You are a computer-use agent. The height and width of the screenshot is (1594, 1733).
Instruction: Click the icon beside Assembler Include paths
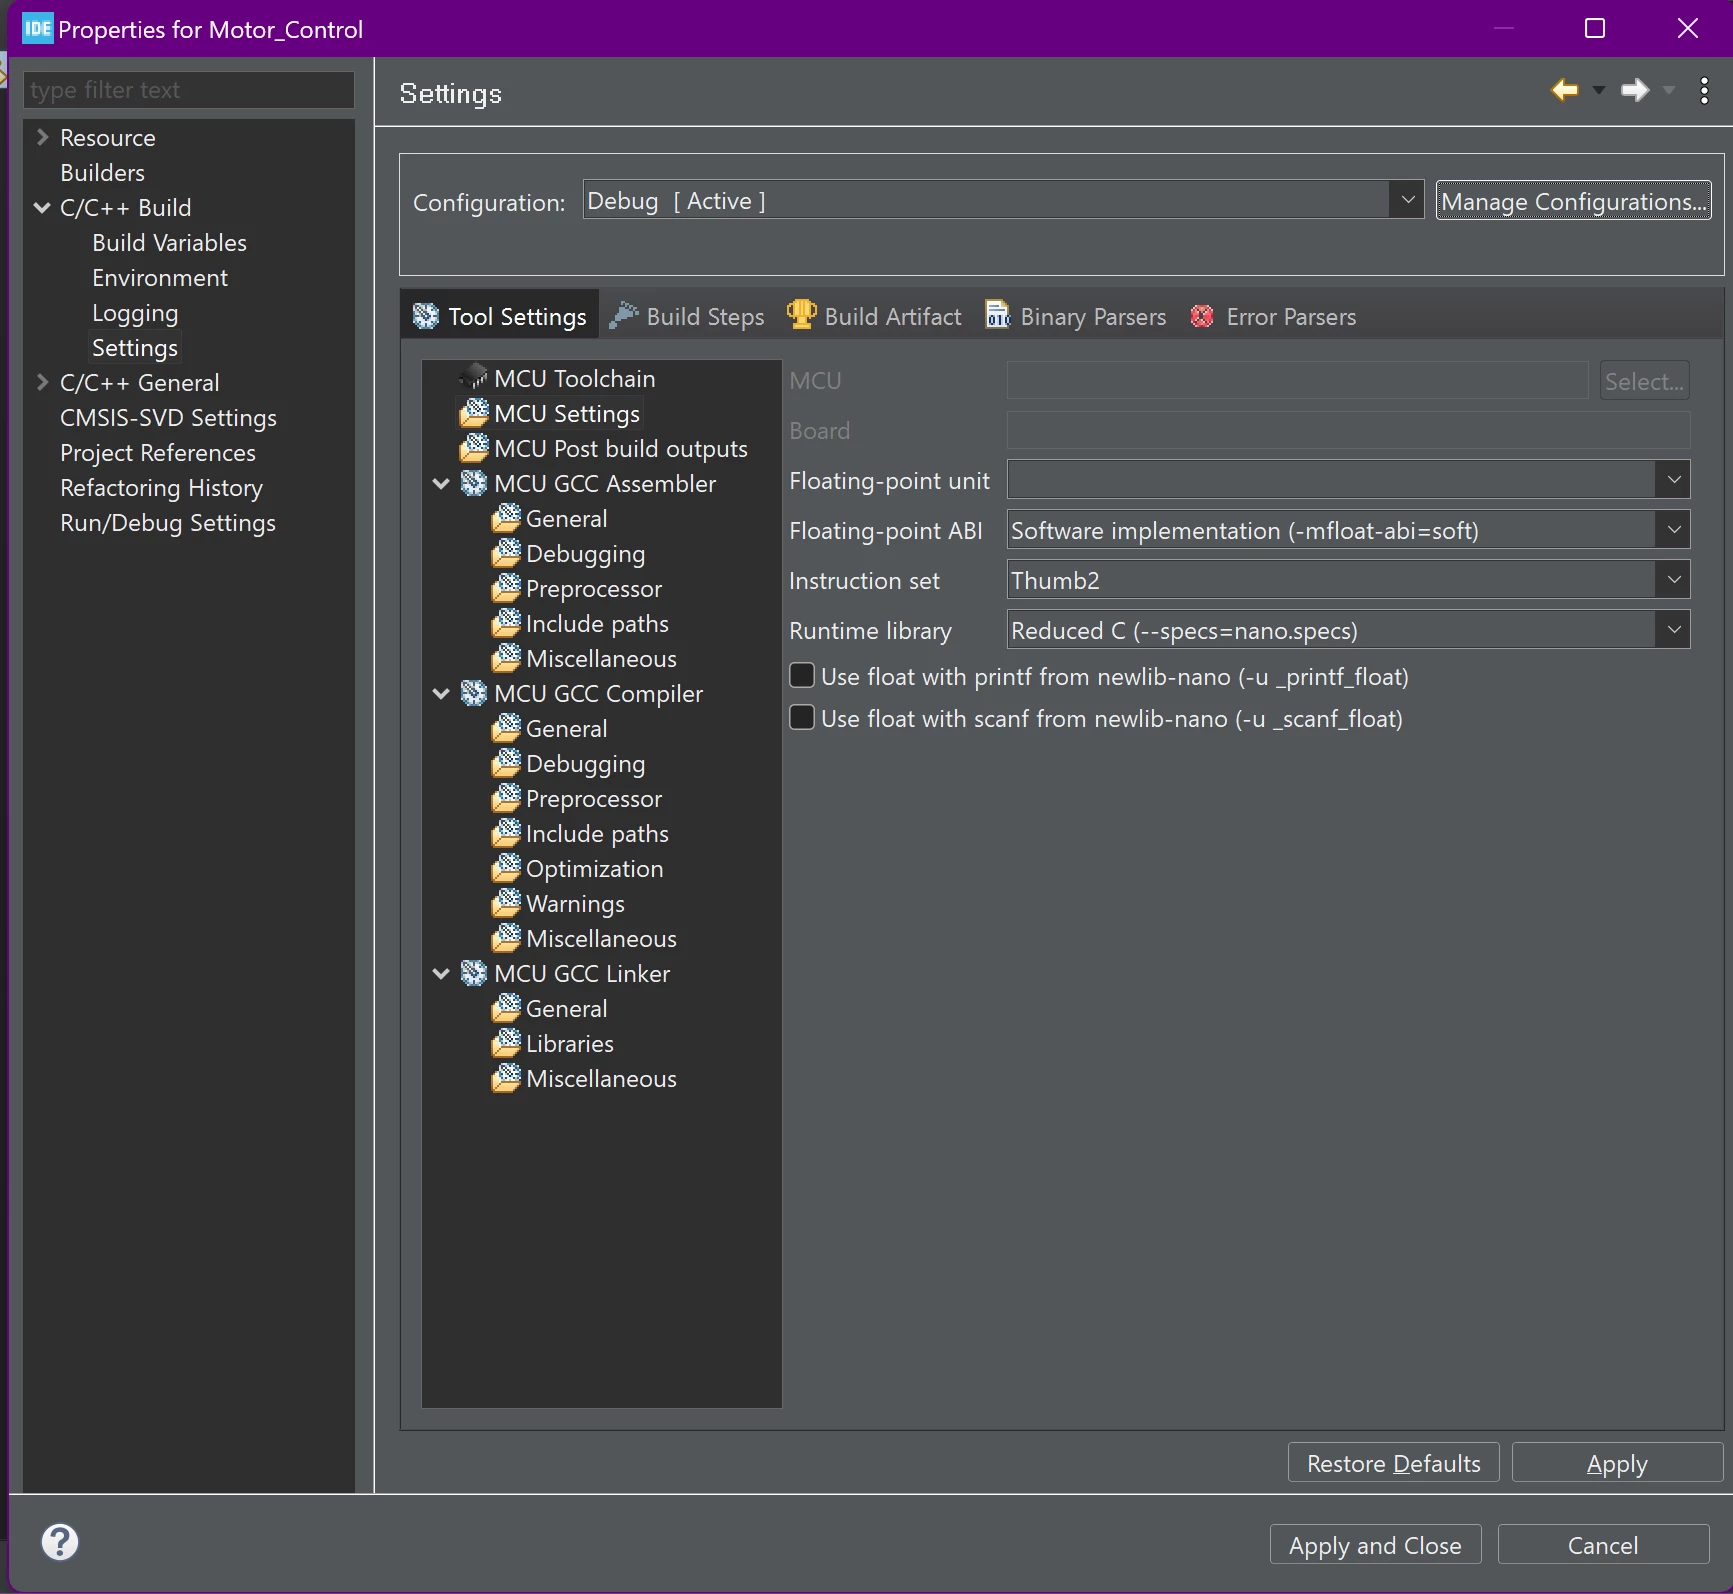point(506,623)
